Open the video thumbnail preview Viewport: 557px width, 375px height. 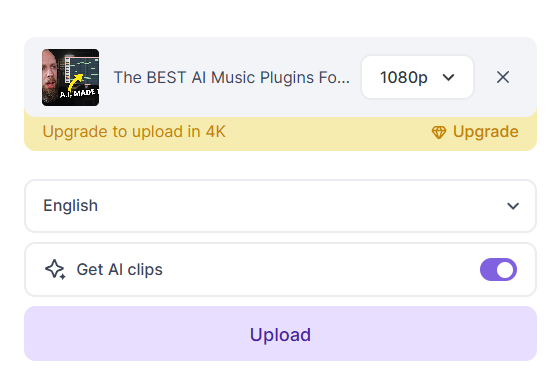[70, 77]
